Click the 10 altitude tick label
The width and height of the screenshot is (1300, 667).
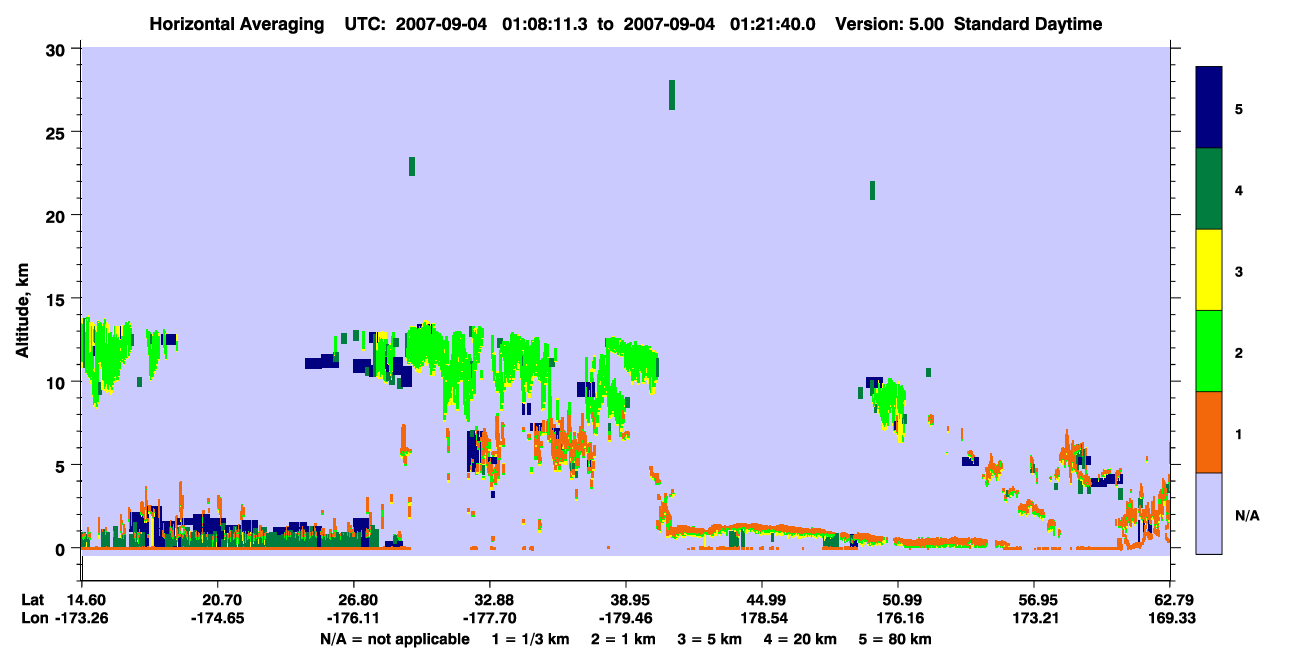pyautogui.click(x=58, y=382)
